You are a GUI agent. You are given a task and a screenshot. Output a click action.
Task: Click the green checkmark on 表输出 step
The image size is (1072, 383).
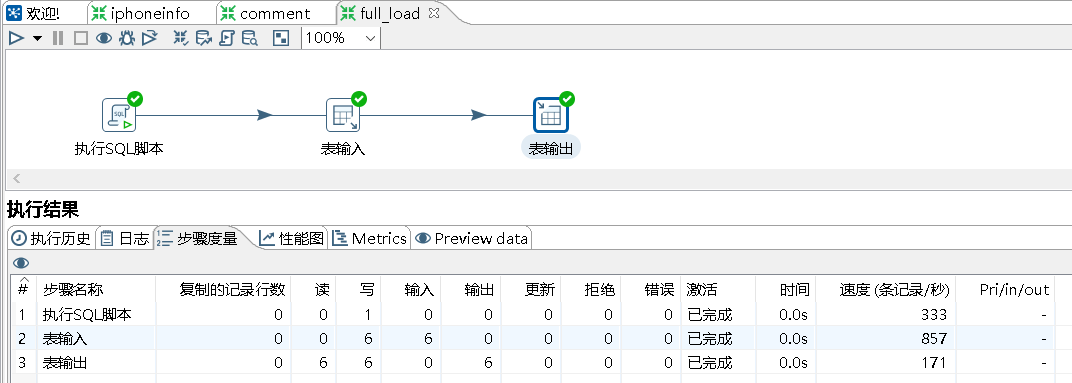(x=567, y=99)
